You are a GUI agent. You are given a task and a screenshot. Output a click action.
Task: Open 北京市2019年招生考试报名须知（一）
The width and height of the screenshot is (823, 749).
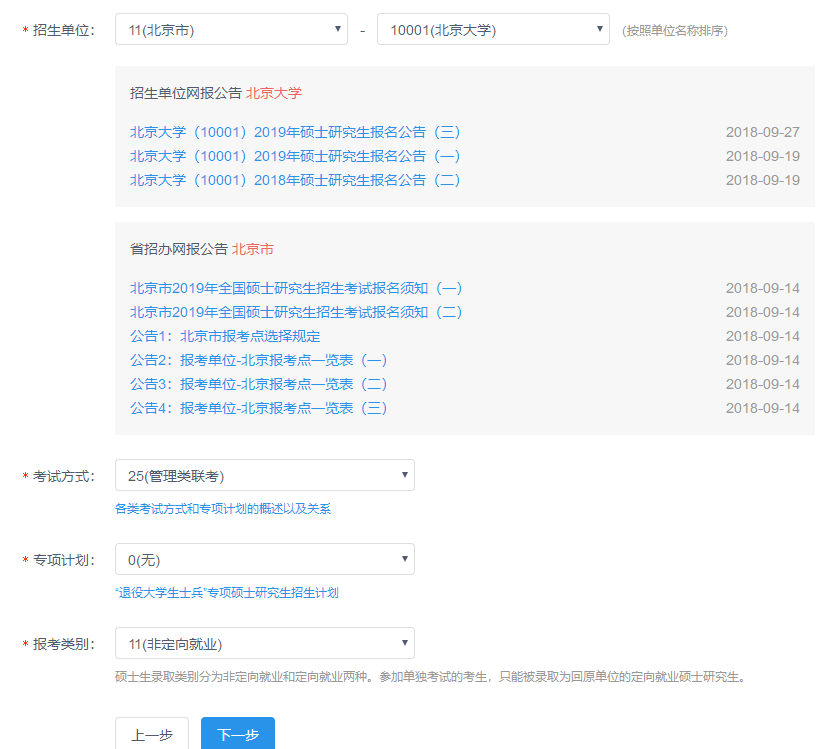tap(296, 288)
